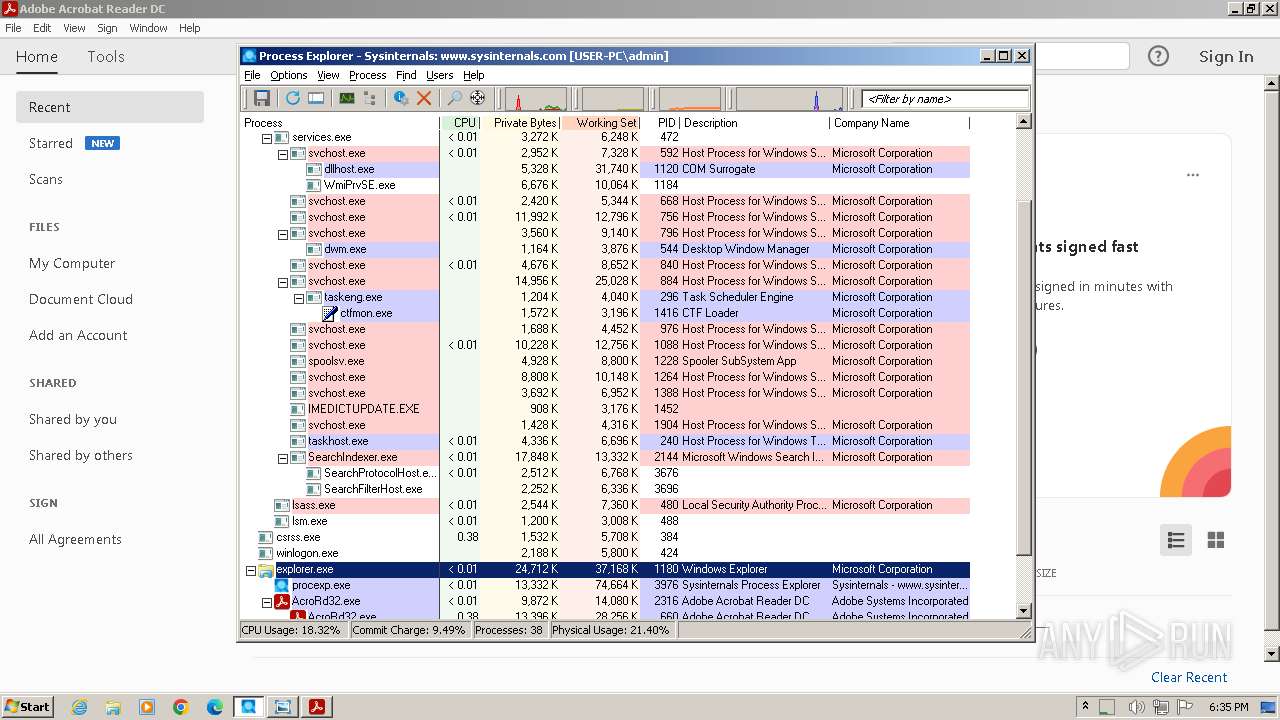Select the winlogon.exe process row
Image resolution: width=1280 pixels, height=720 pixels.
pos(605,553)
